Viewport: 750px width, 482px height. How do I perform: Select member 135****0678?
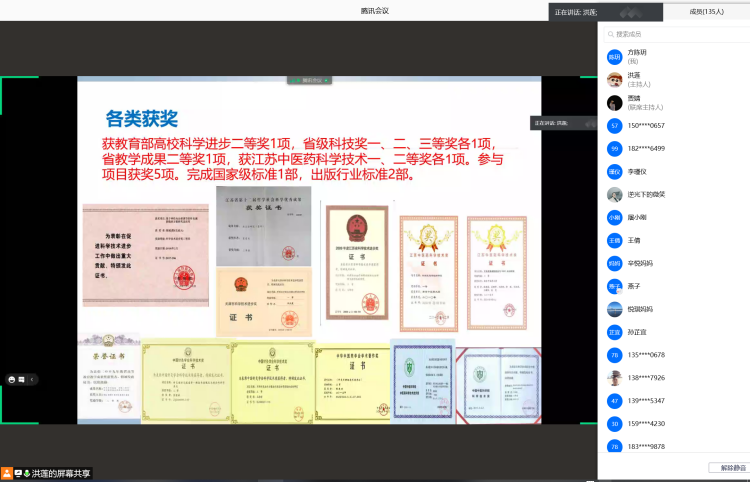(646, 355)
